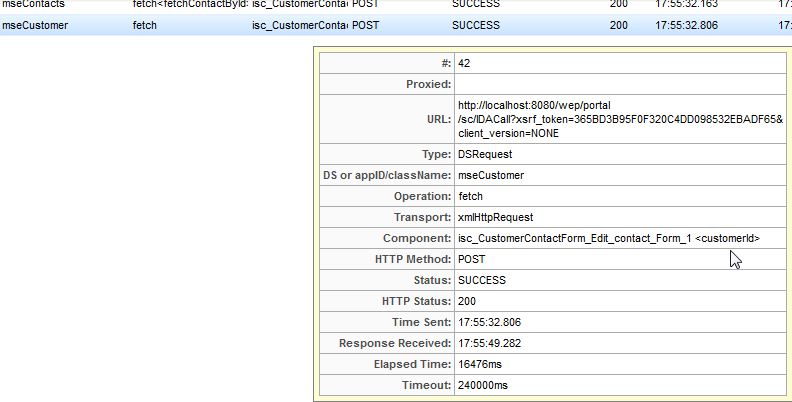Click the 17:55:32.806 time cell in the highlighted row
The width and height of the screenshot is (792, 402).
click(688, 25)
